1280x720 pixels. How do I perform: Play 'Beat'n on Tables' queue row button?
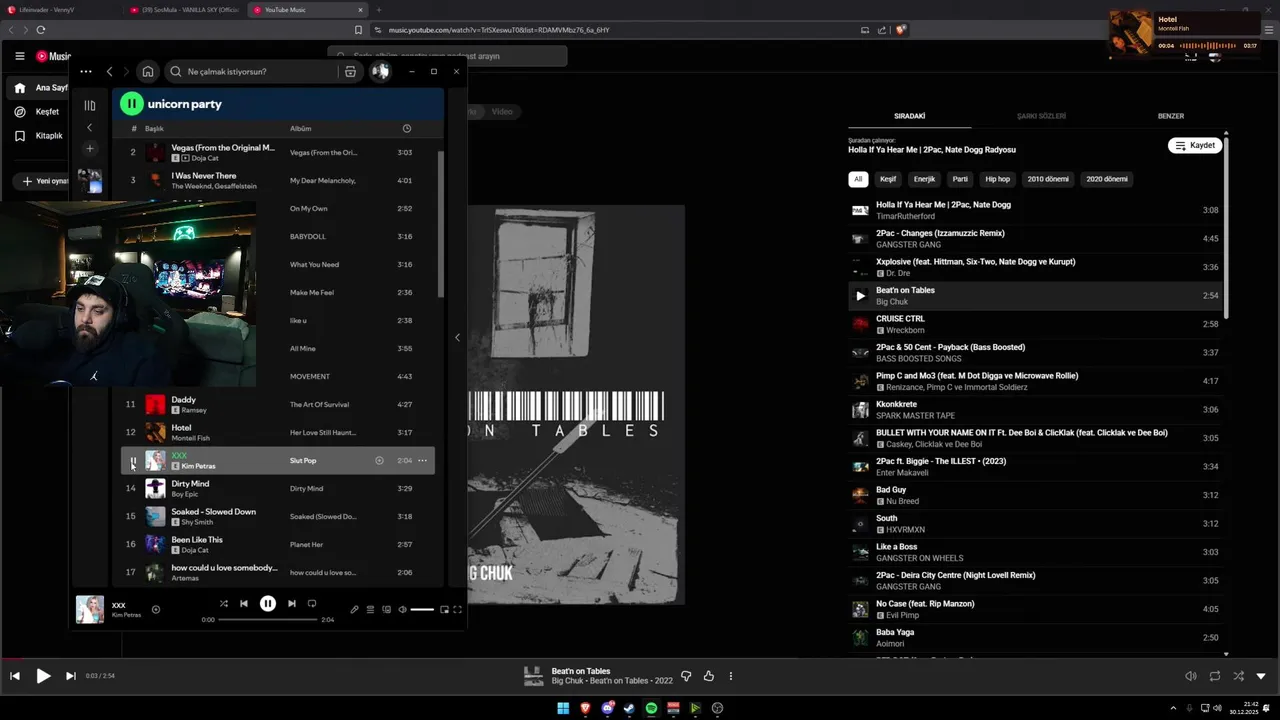(x=860, y=296)
